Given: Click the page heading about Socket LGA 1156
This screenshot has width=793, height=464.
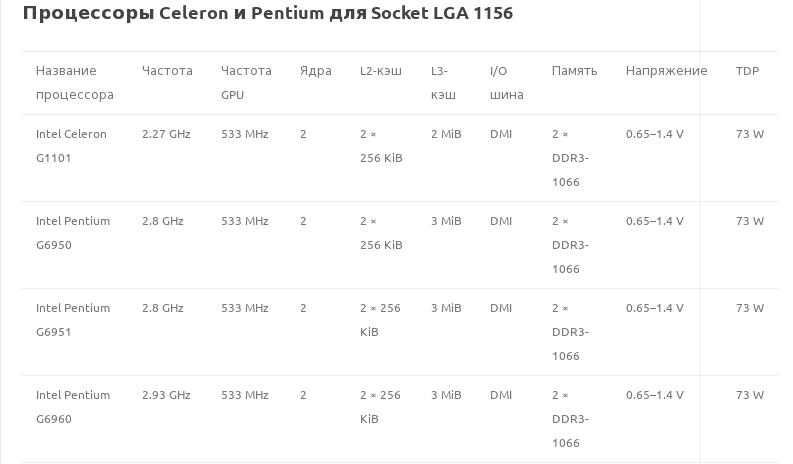Looking at the screenshot, I should 267,14.
